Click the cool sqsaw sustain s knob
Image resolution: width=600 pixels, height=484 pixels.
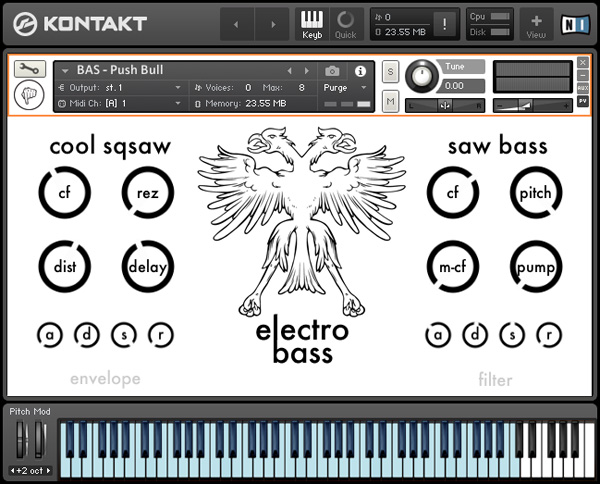(124, 335)
